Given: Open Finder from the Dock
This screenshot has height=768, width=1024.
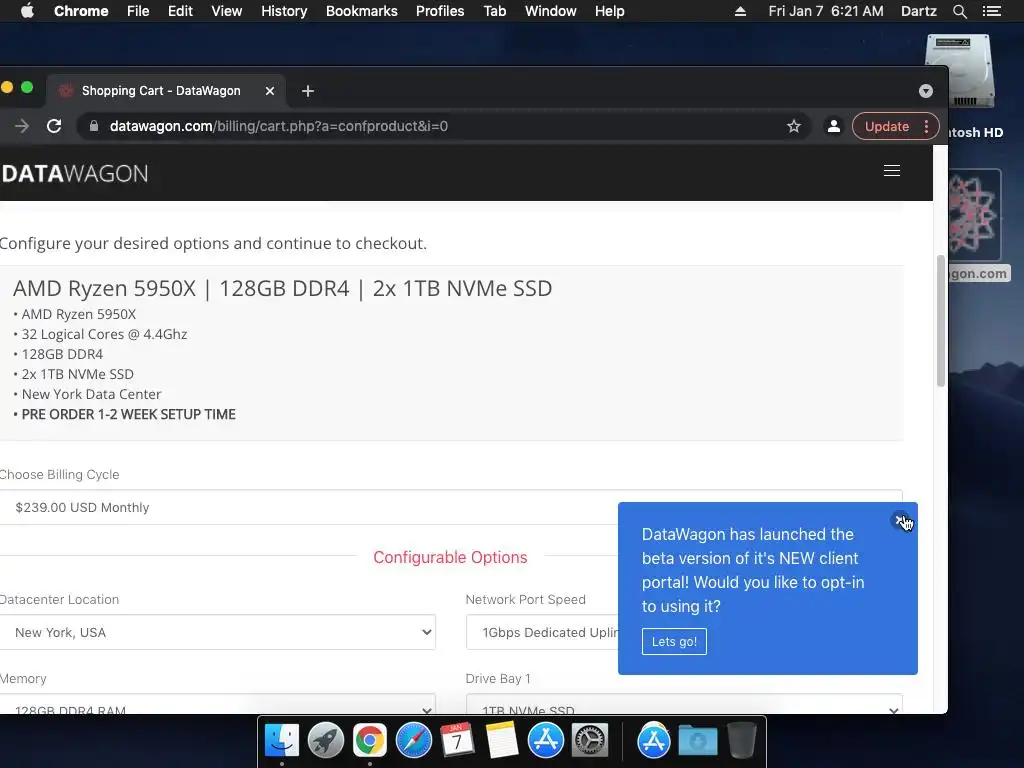Looking at the screenshot, I should click(x=281, y=741).
